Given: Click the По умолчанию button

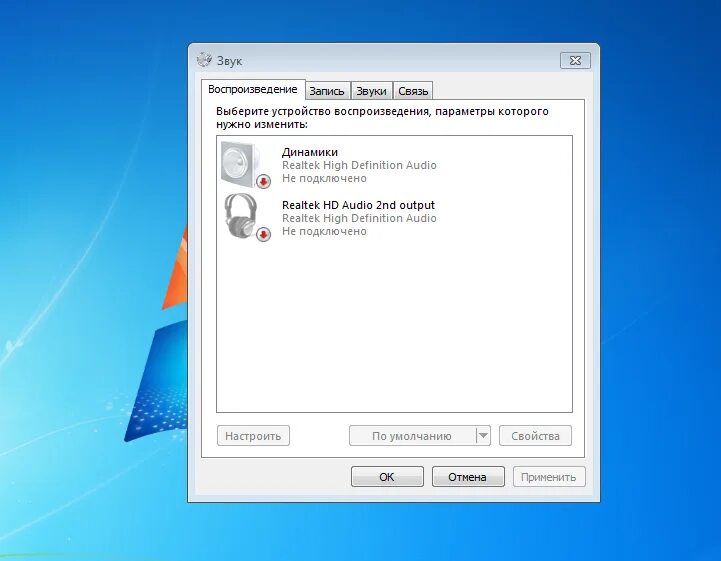Looking at the screenshot, I should point(412,435).
